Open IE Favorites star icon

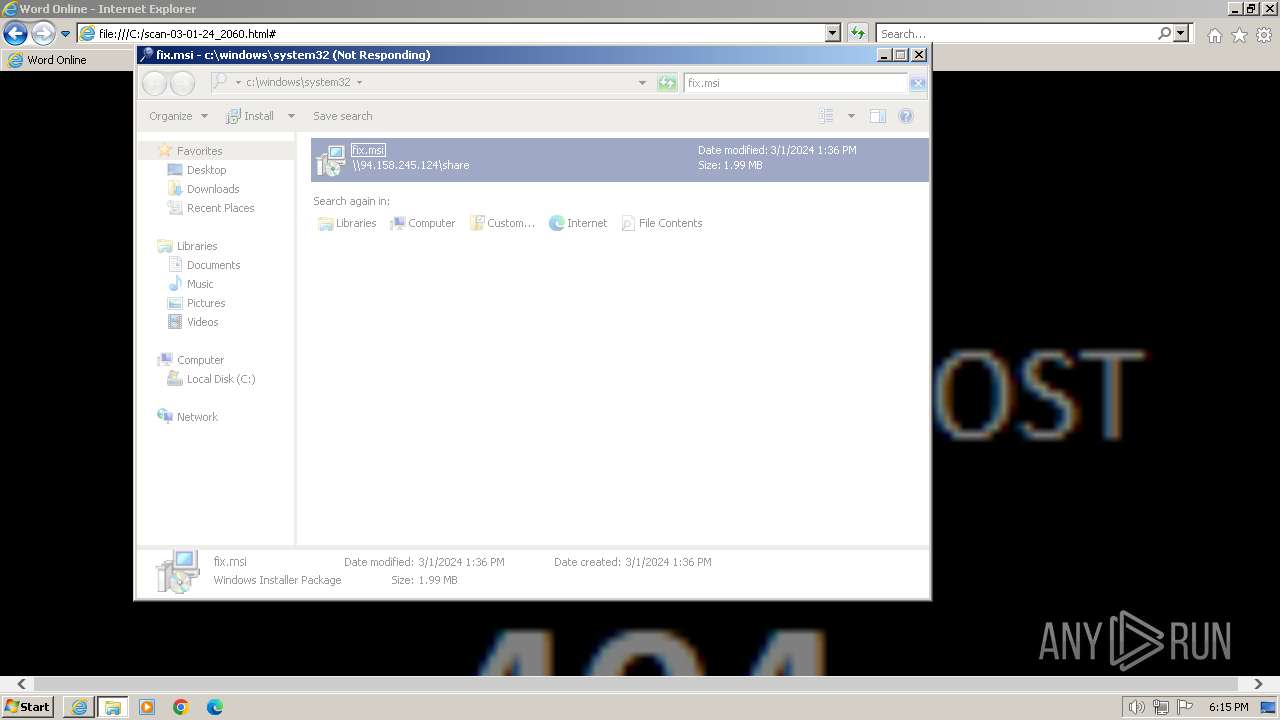click(x=1239, y=35)
